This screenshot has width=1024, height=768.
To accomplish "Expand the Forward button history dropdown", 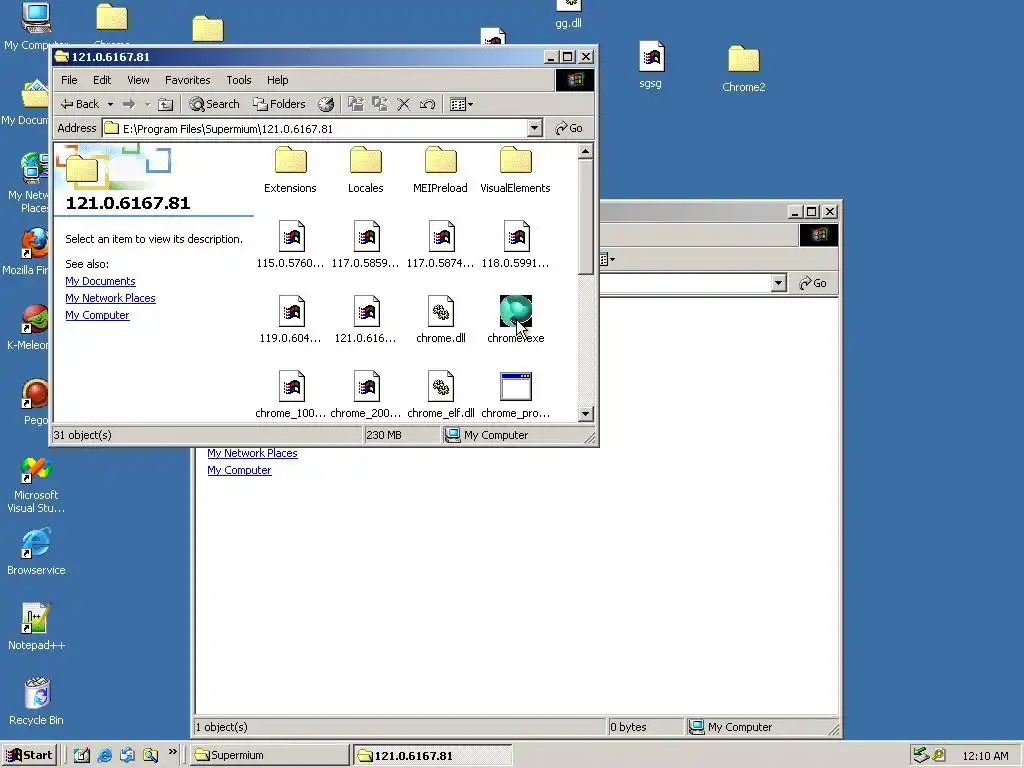I will click(x=147, y=104).
